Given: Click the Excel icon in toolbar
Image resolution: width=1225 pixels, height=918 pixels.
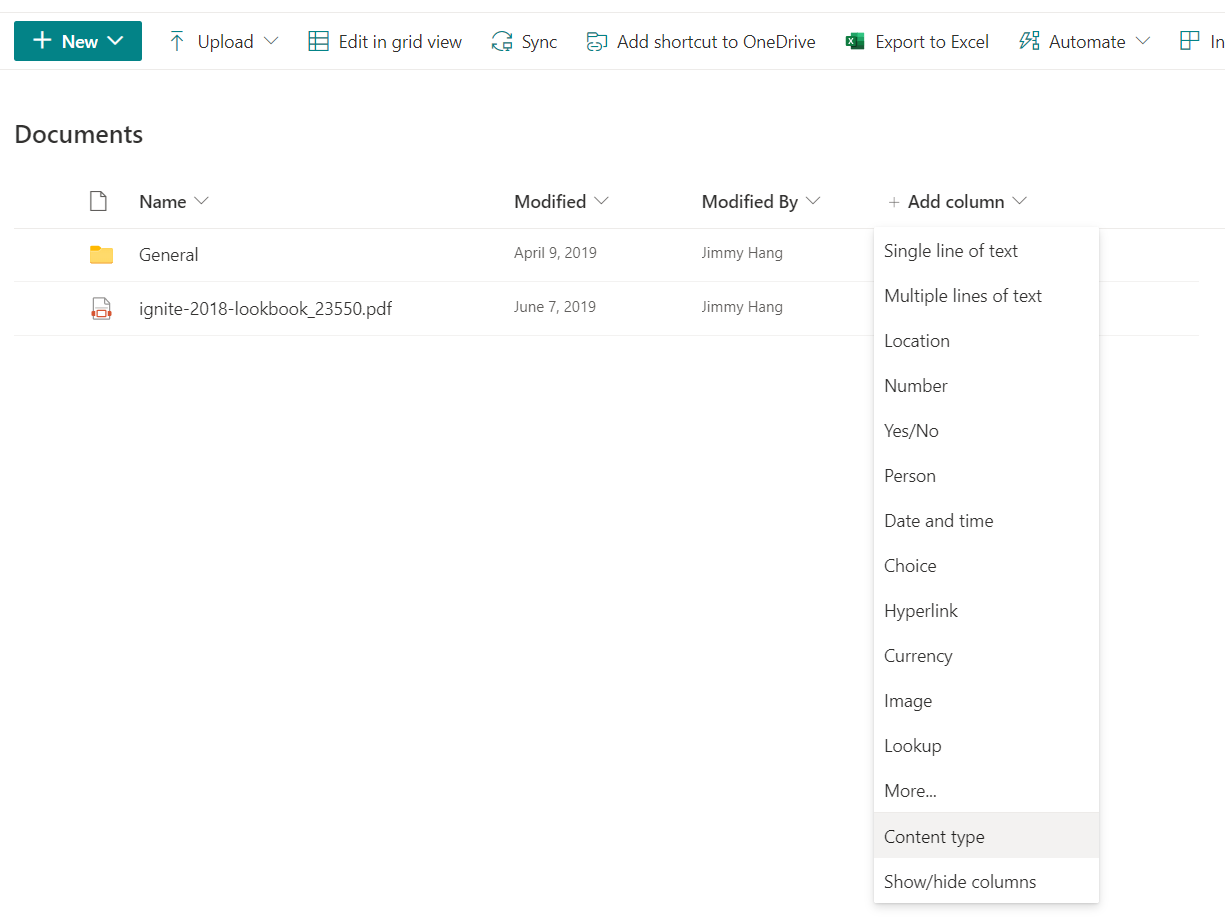Looking at the screenshot, I should (x=855, y=41).
